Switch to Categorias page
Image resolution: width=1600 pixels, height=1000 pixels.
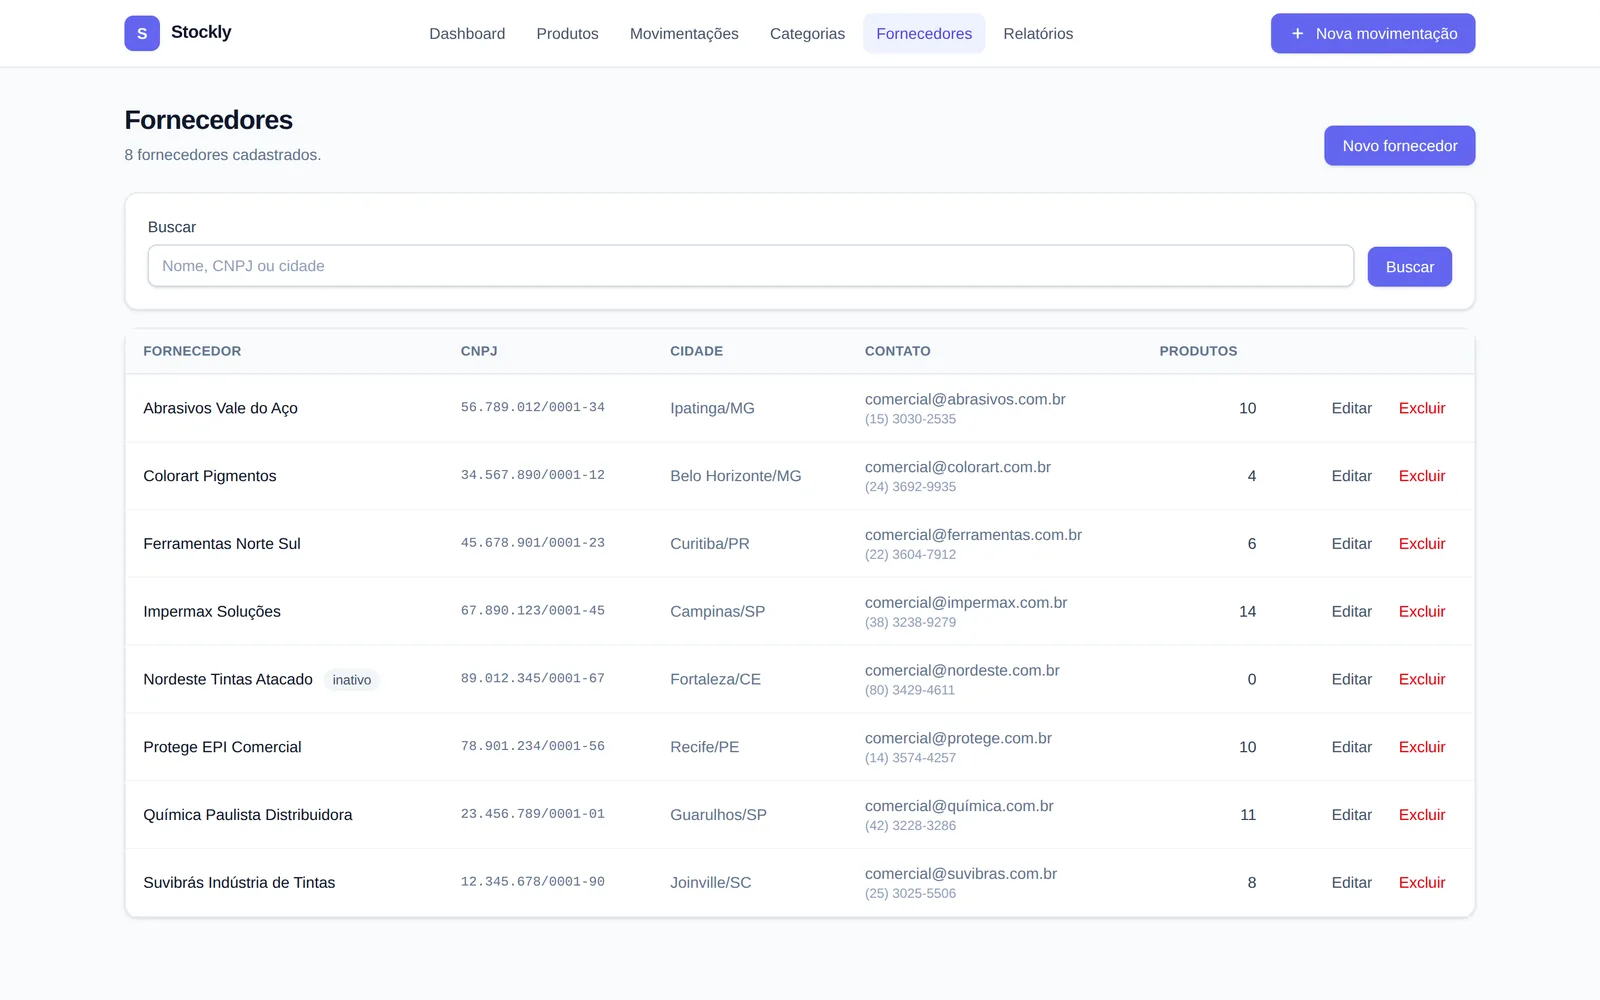(807, 34)
